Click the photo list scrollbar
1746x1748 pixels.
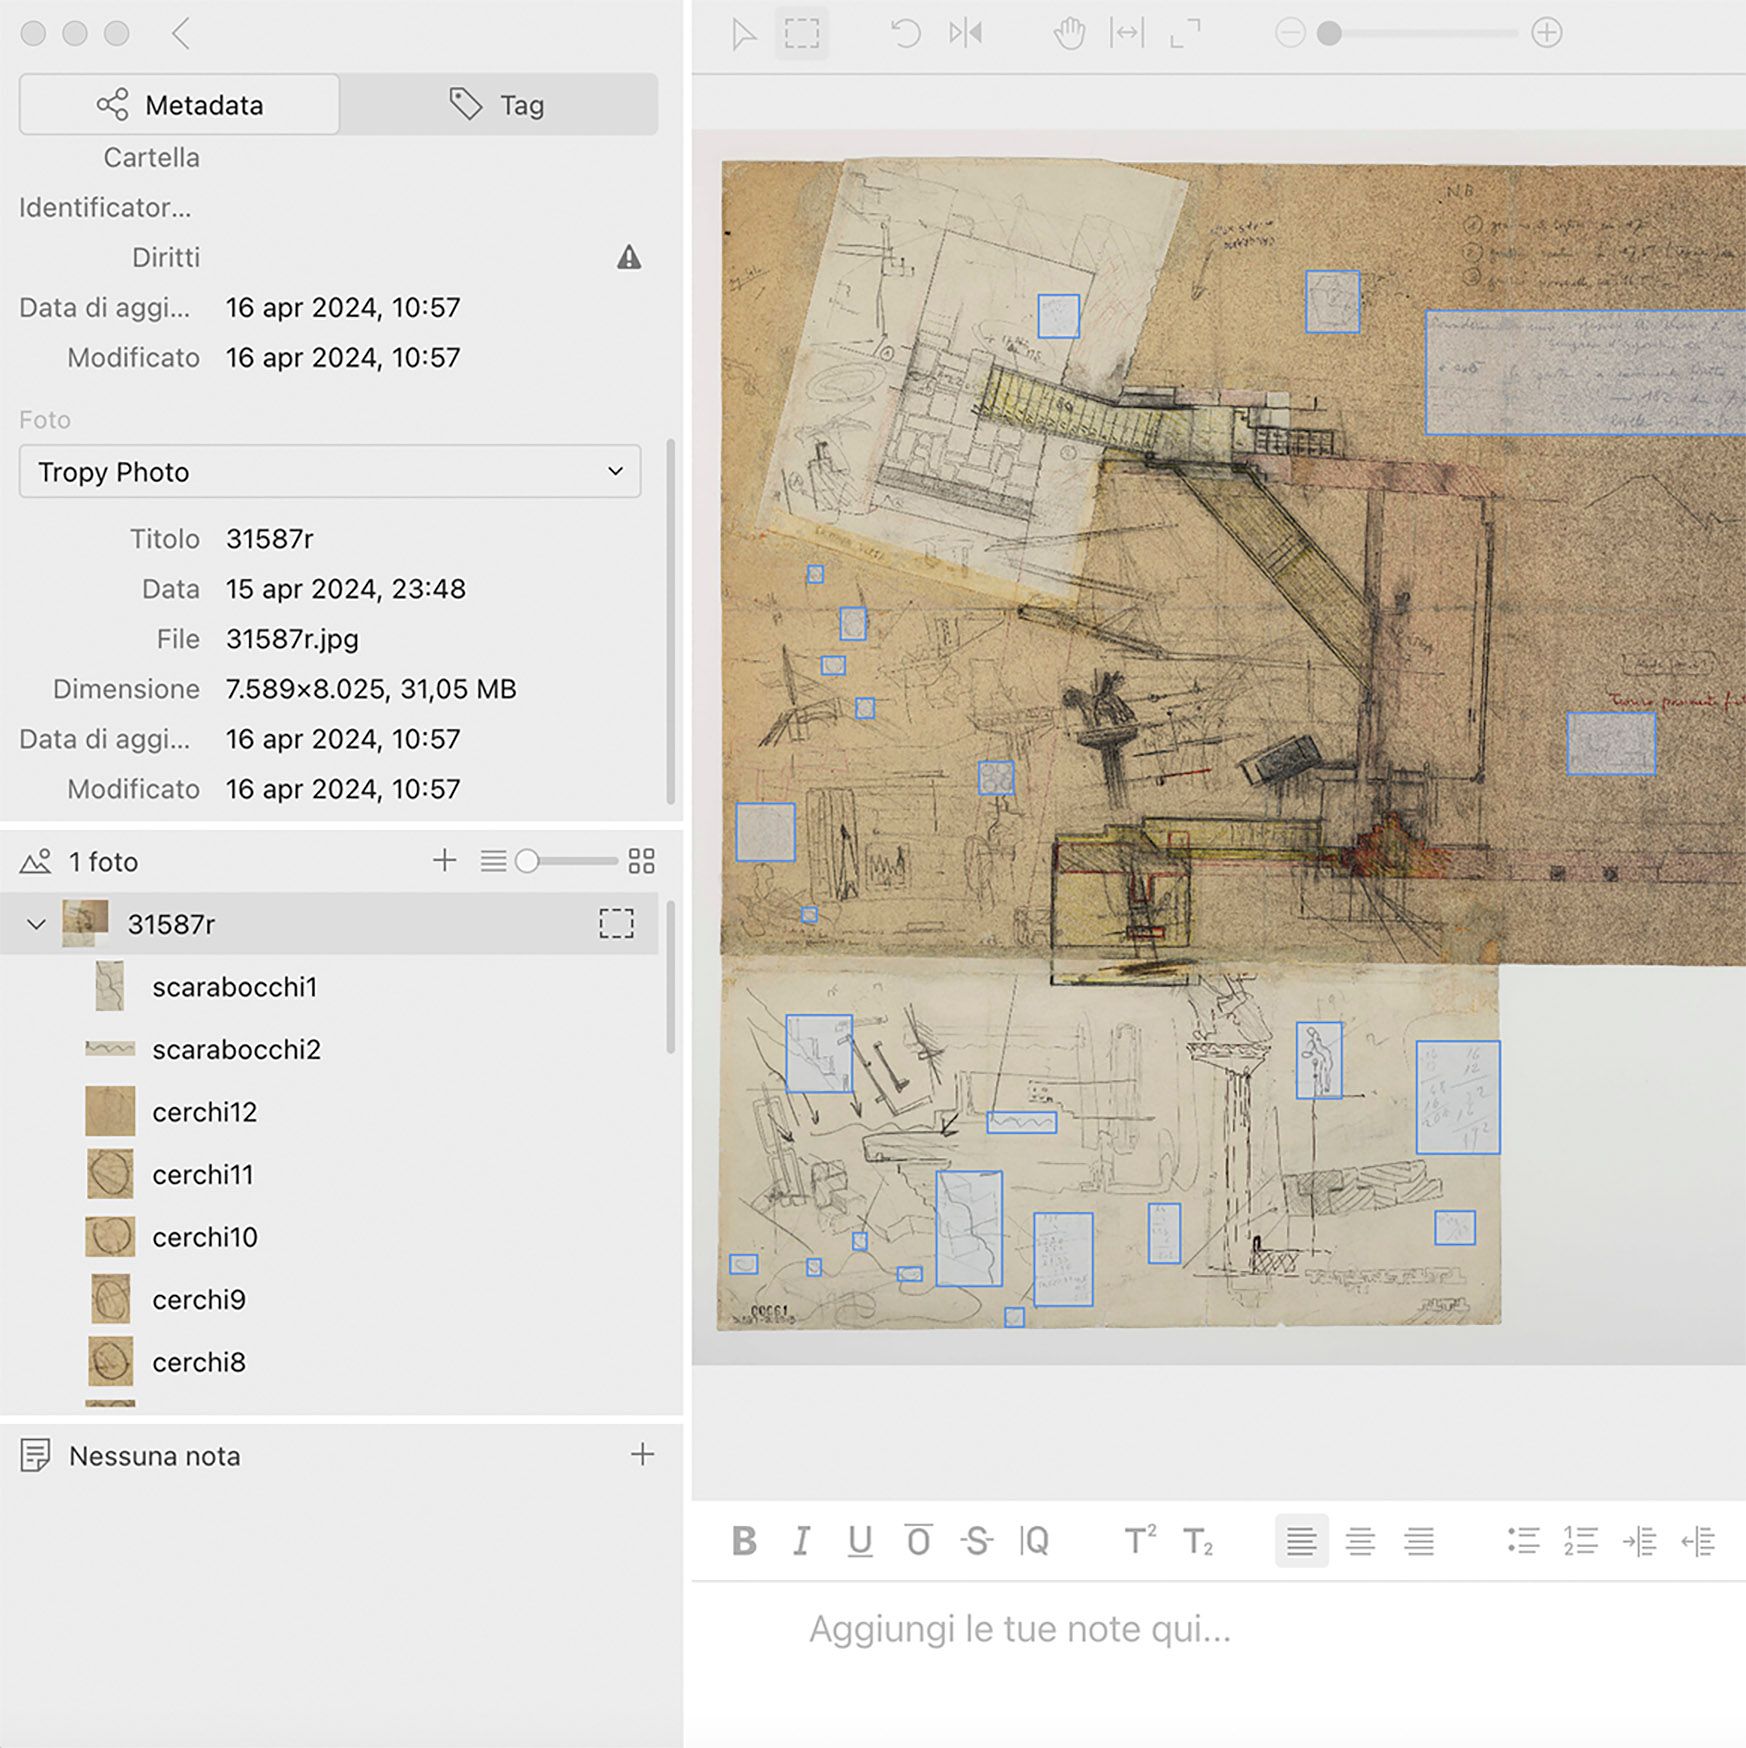pos(671,977)
